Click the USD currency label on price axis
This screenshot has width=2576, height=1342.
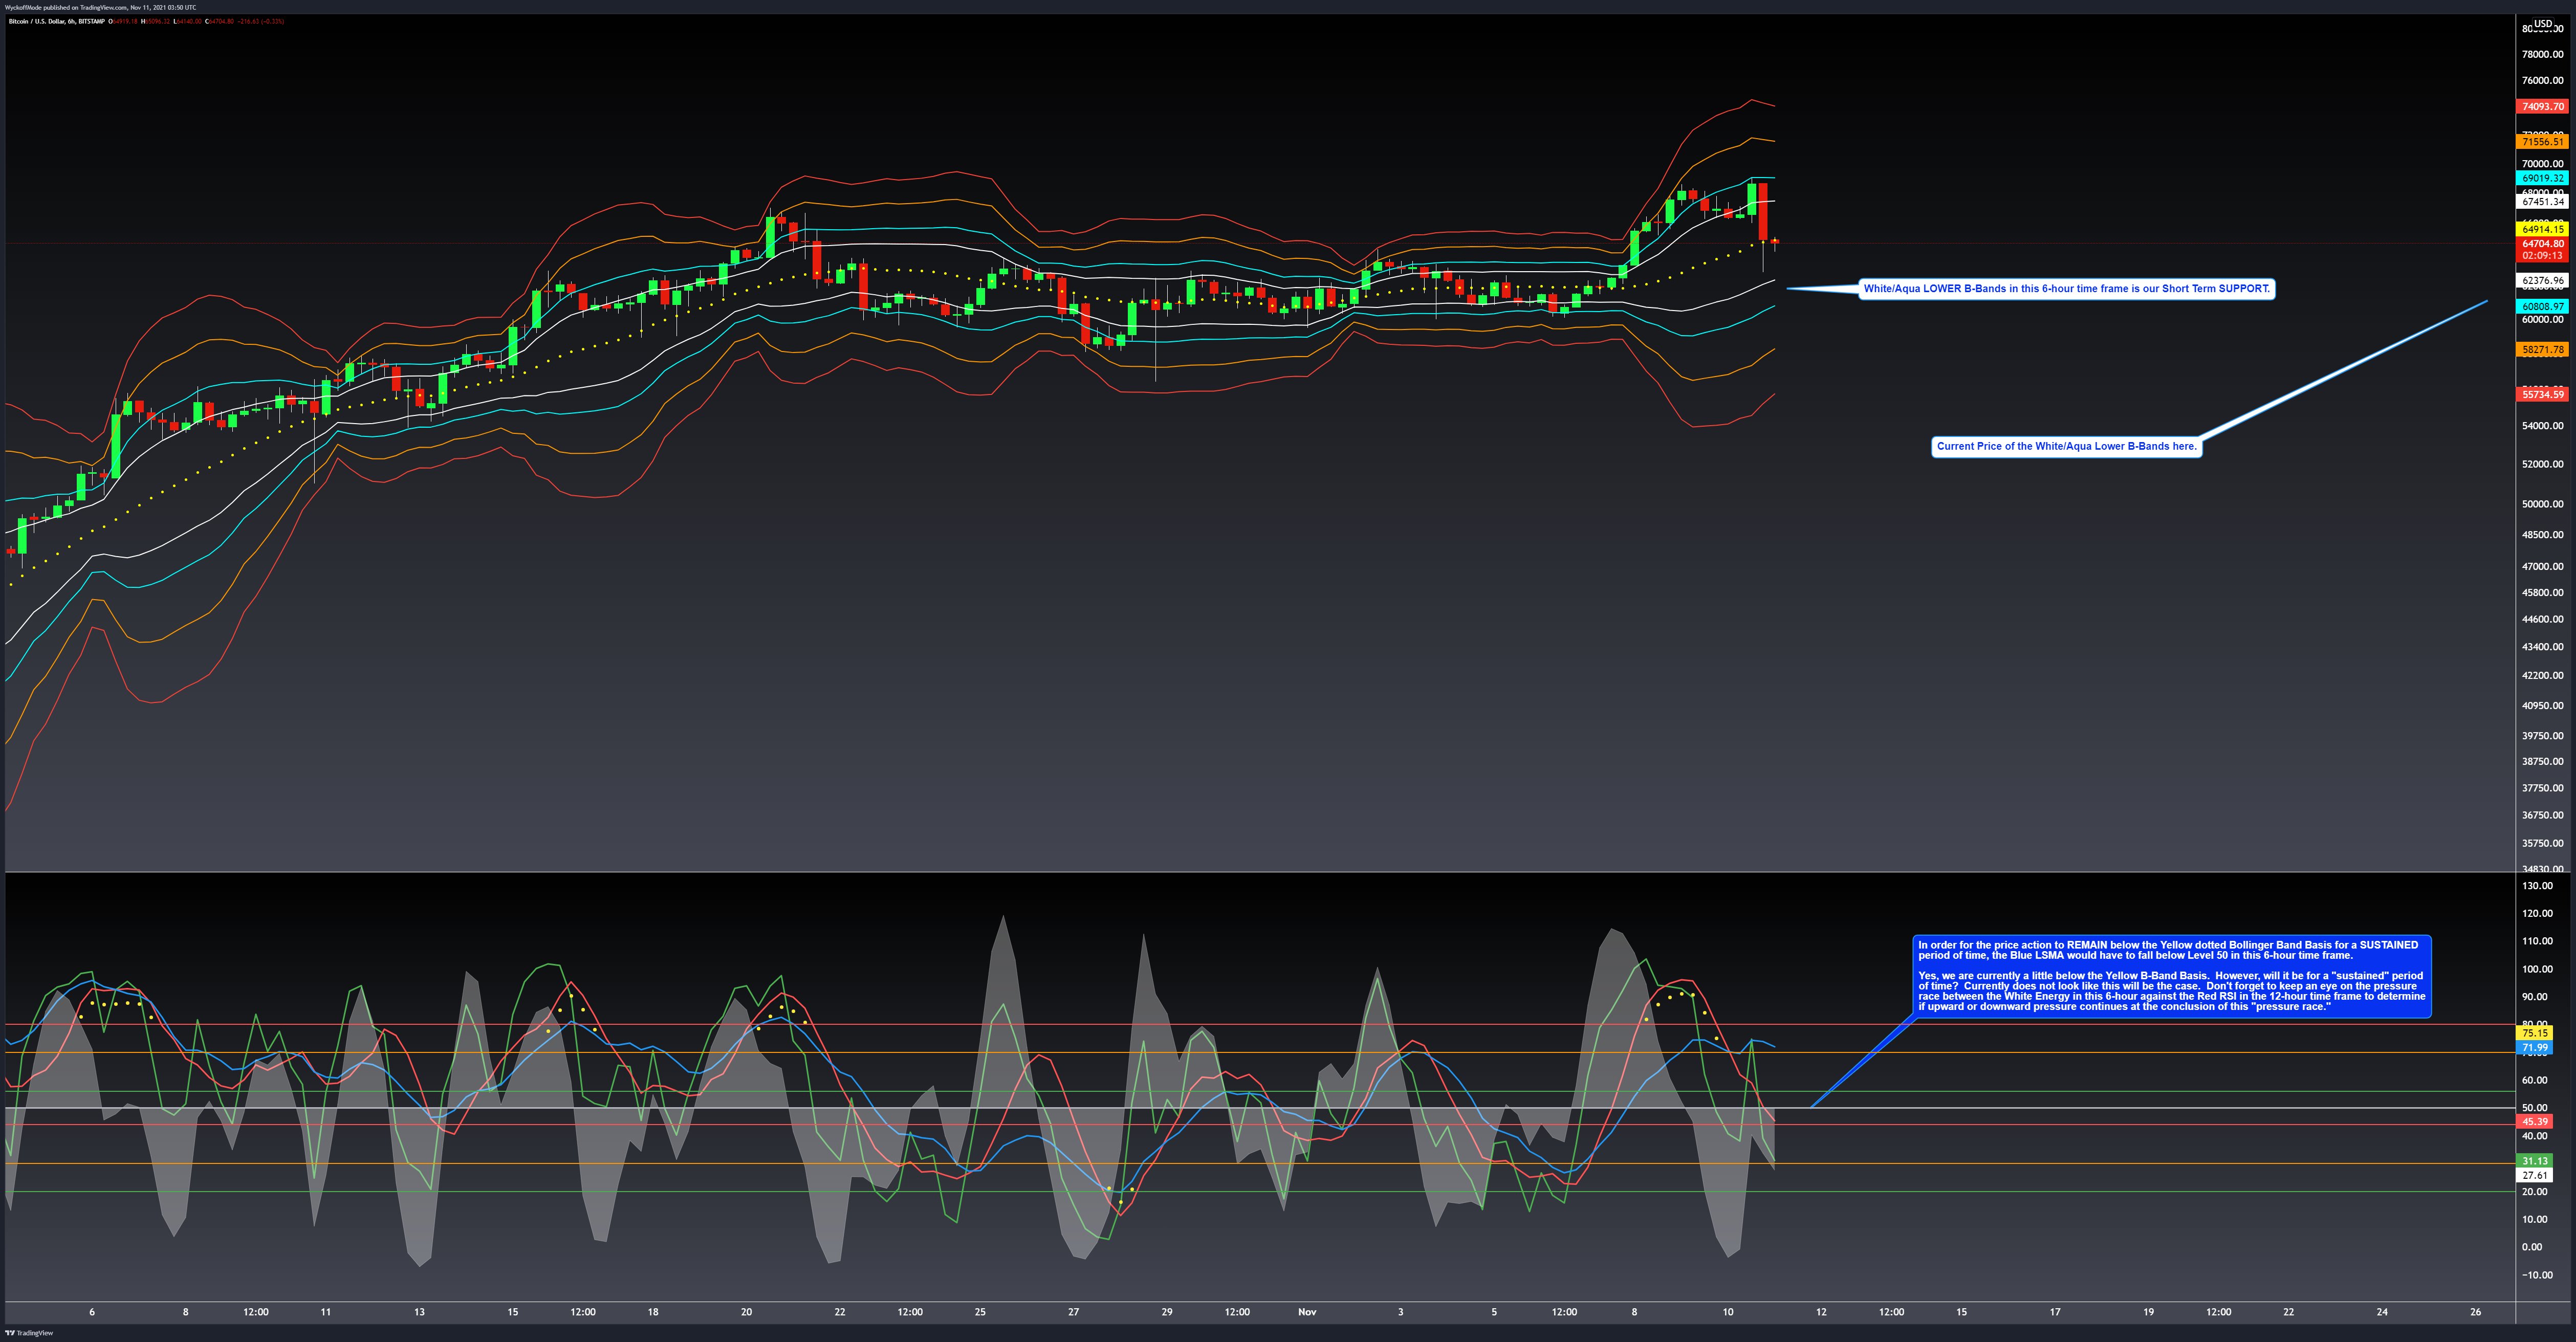2542,24
